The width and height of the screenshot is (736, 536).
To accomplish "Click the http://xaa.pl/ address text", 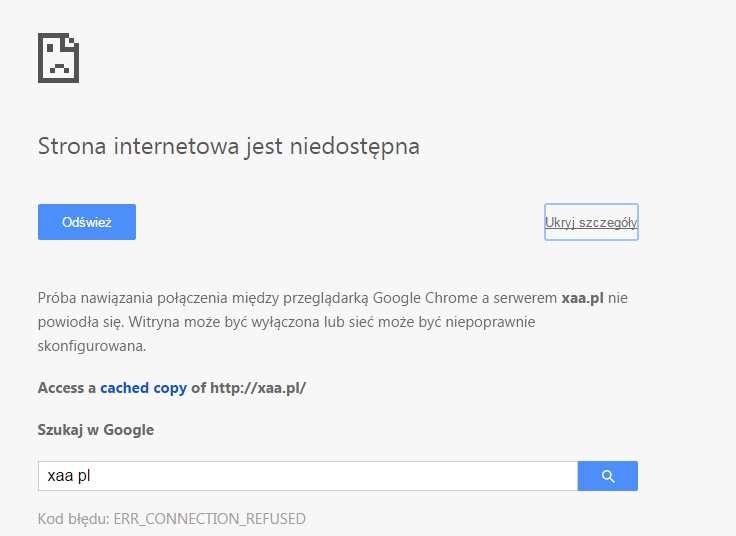I will [258, 388].
